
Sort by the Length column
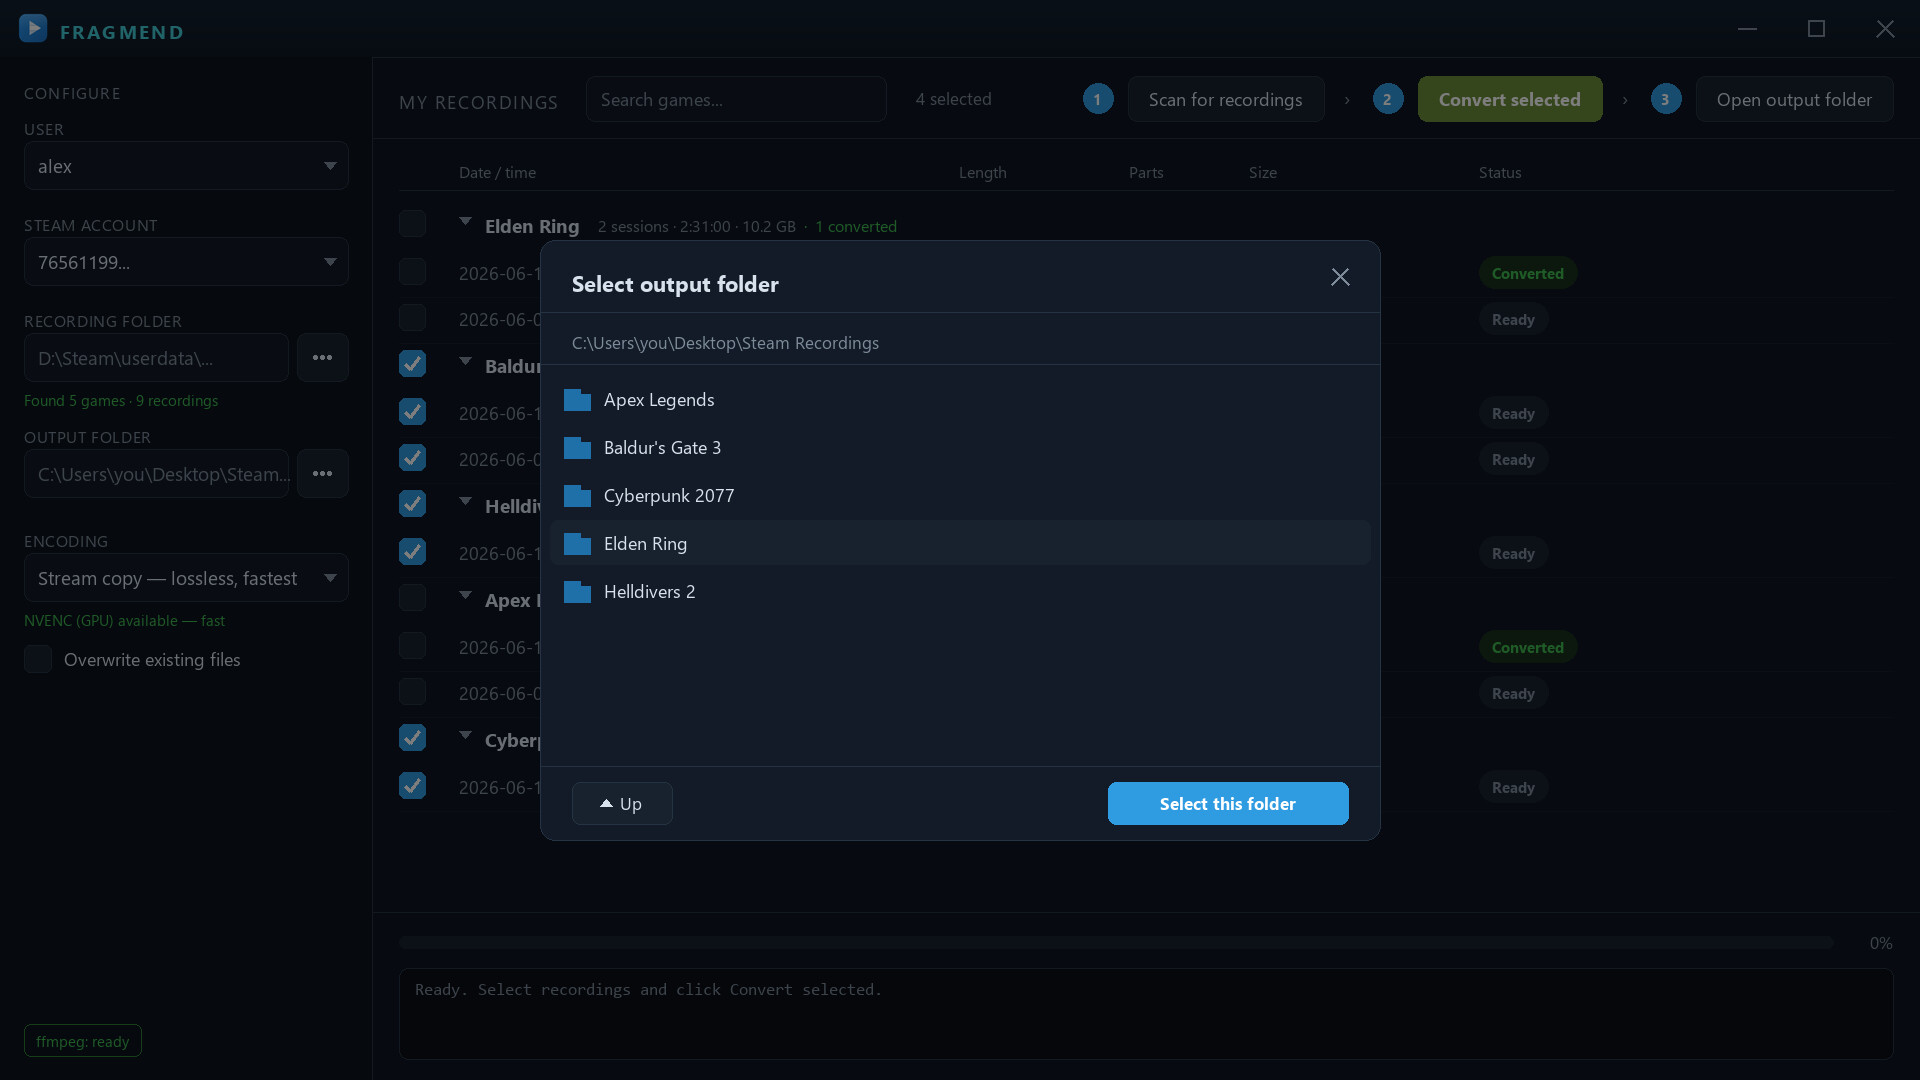point(982,173)
